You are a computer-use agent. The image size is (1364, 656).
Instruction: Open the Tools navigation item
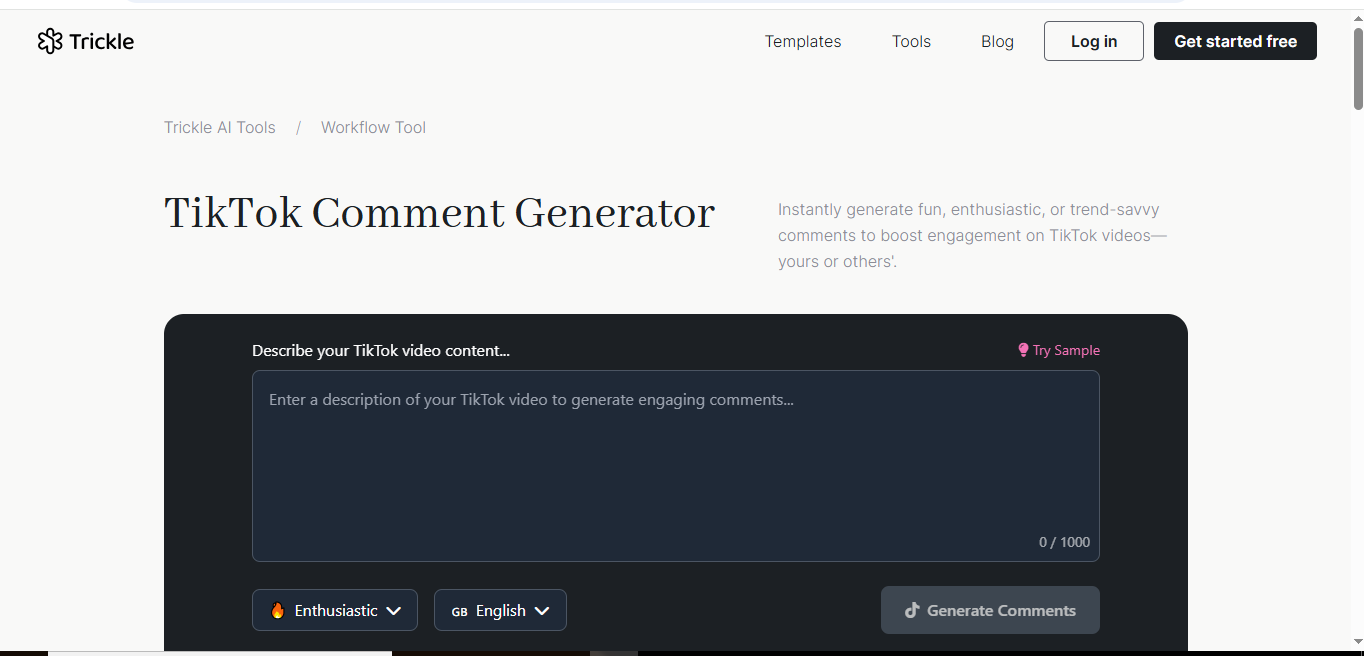pyautogui.click(x=911, y=41)
